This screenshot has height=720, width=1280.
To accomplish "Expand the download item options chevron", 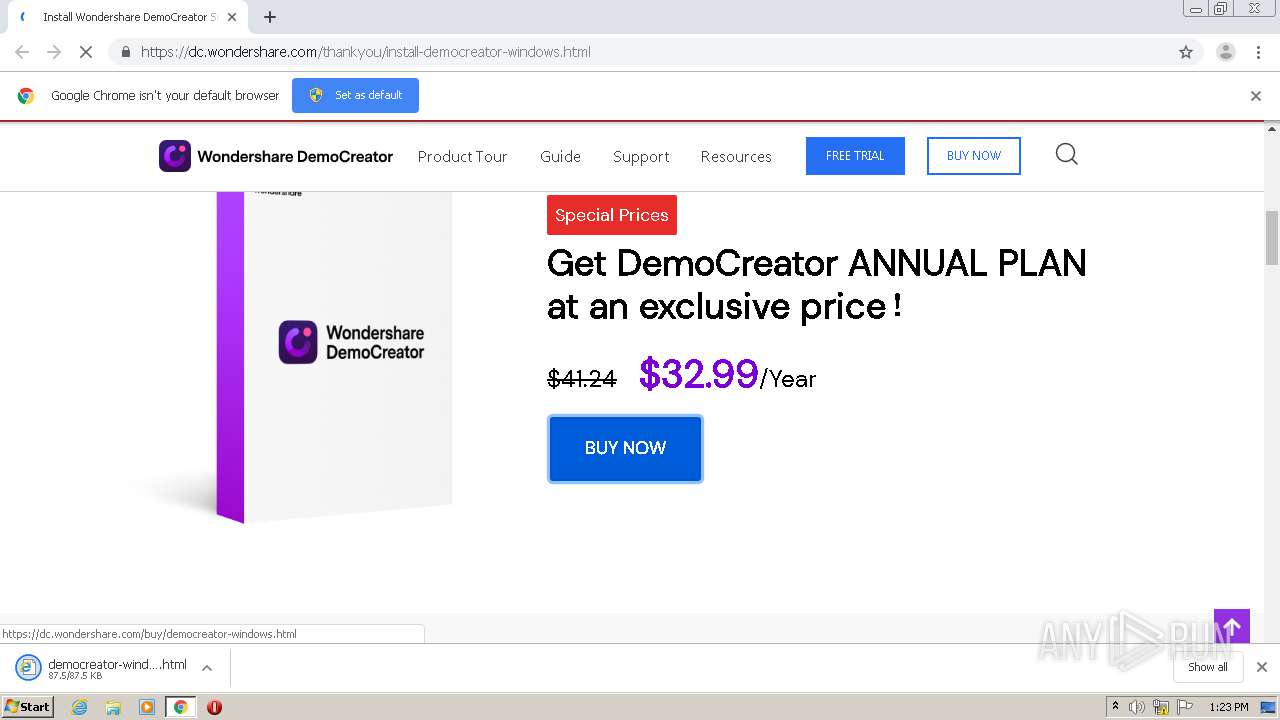I will click(x=207, y=668).
